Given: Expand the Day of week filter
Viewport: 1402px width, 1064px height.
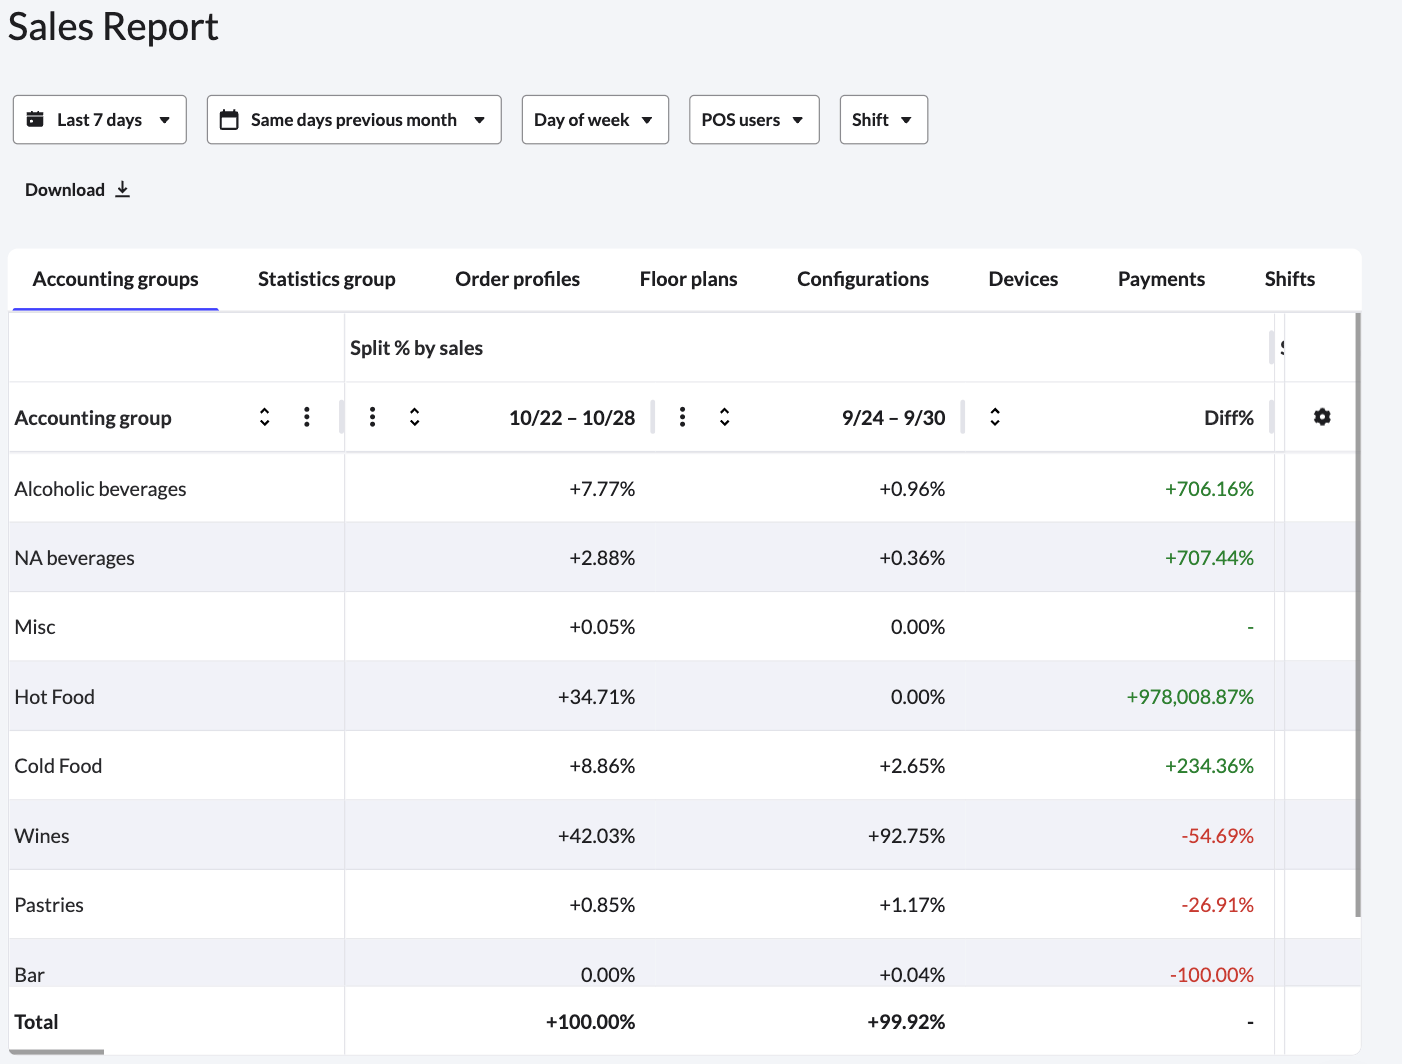Looking at the screenshot, I should pyautogui.click(x=594, y=119).
